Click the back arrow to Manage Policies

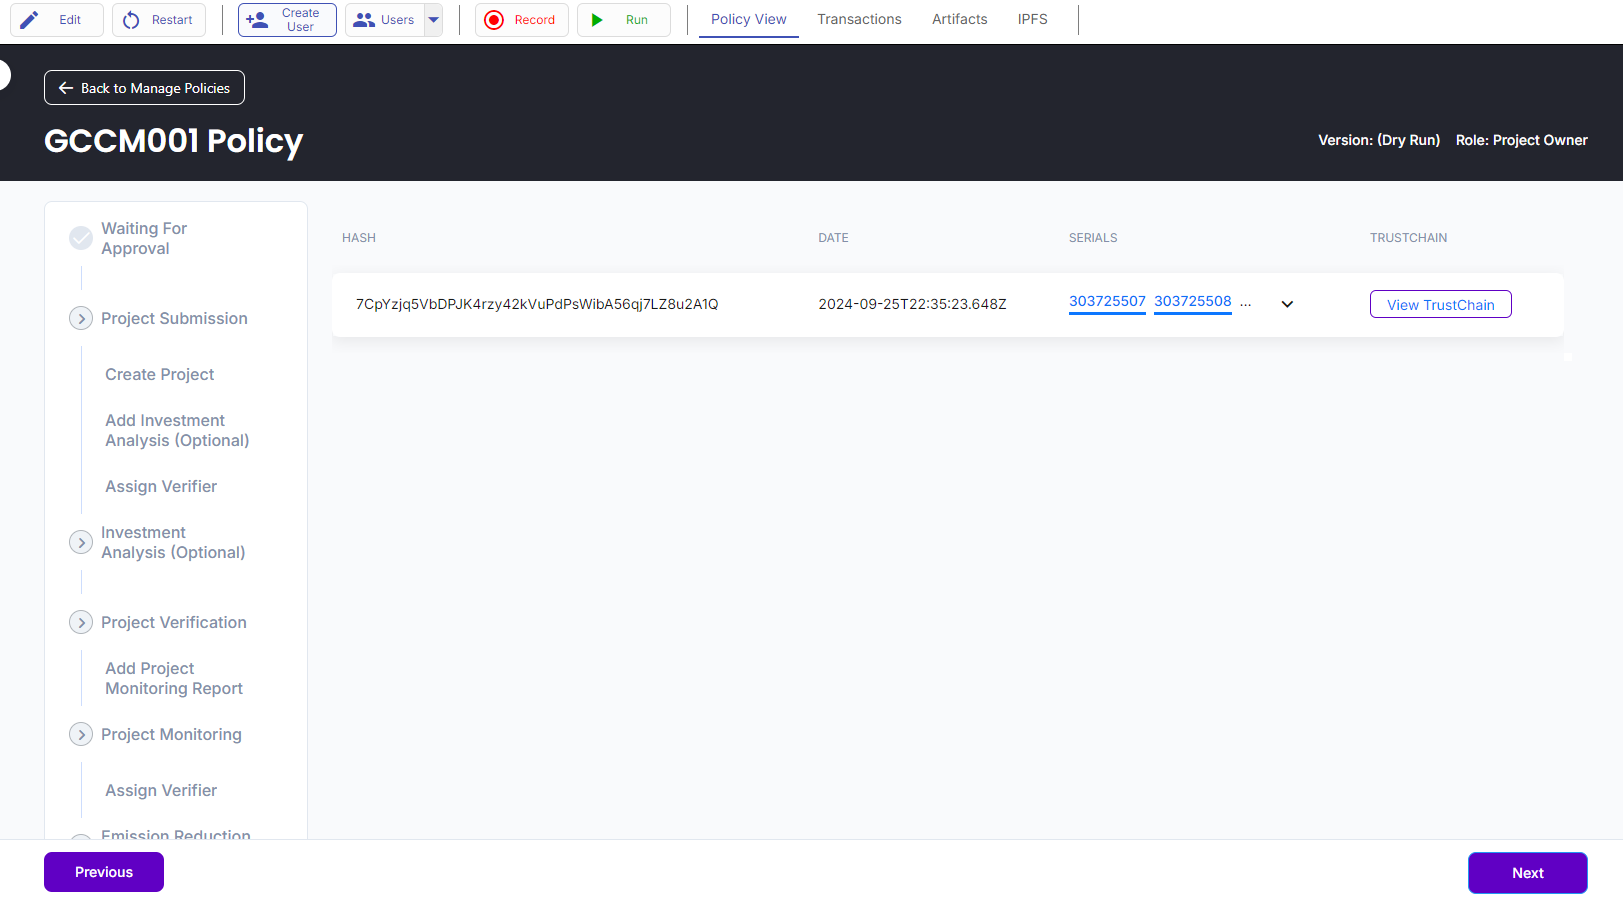(x=66, y=88)
